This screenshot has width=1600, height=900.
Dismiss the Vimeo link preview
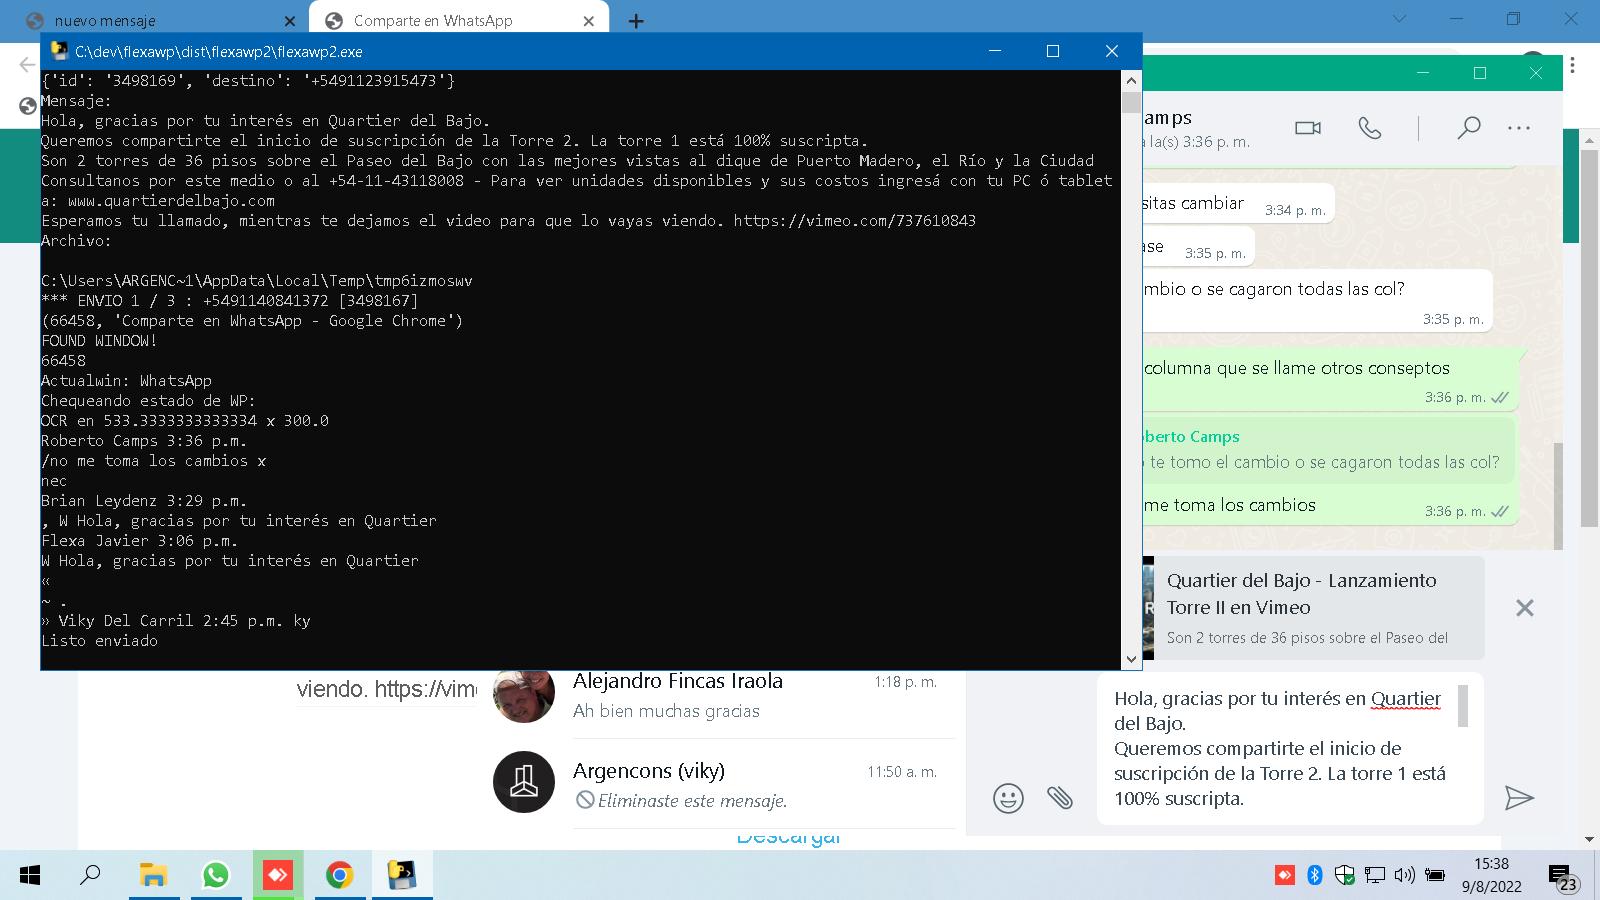pos(1524,608)
